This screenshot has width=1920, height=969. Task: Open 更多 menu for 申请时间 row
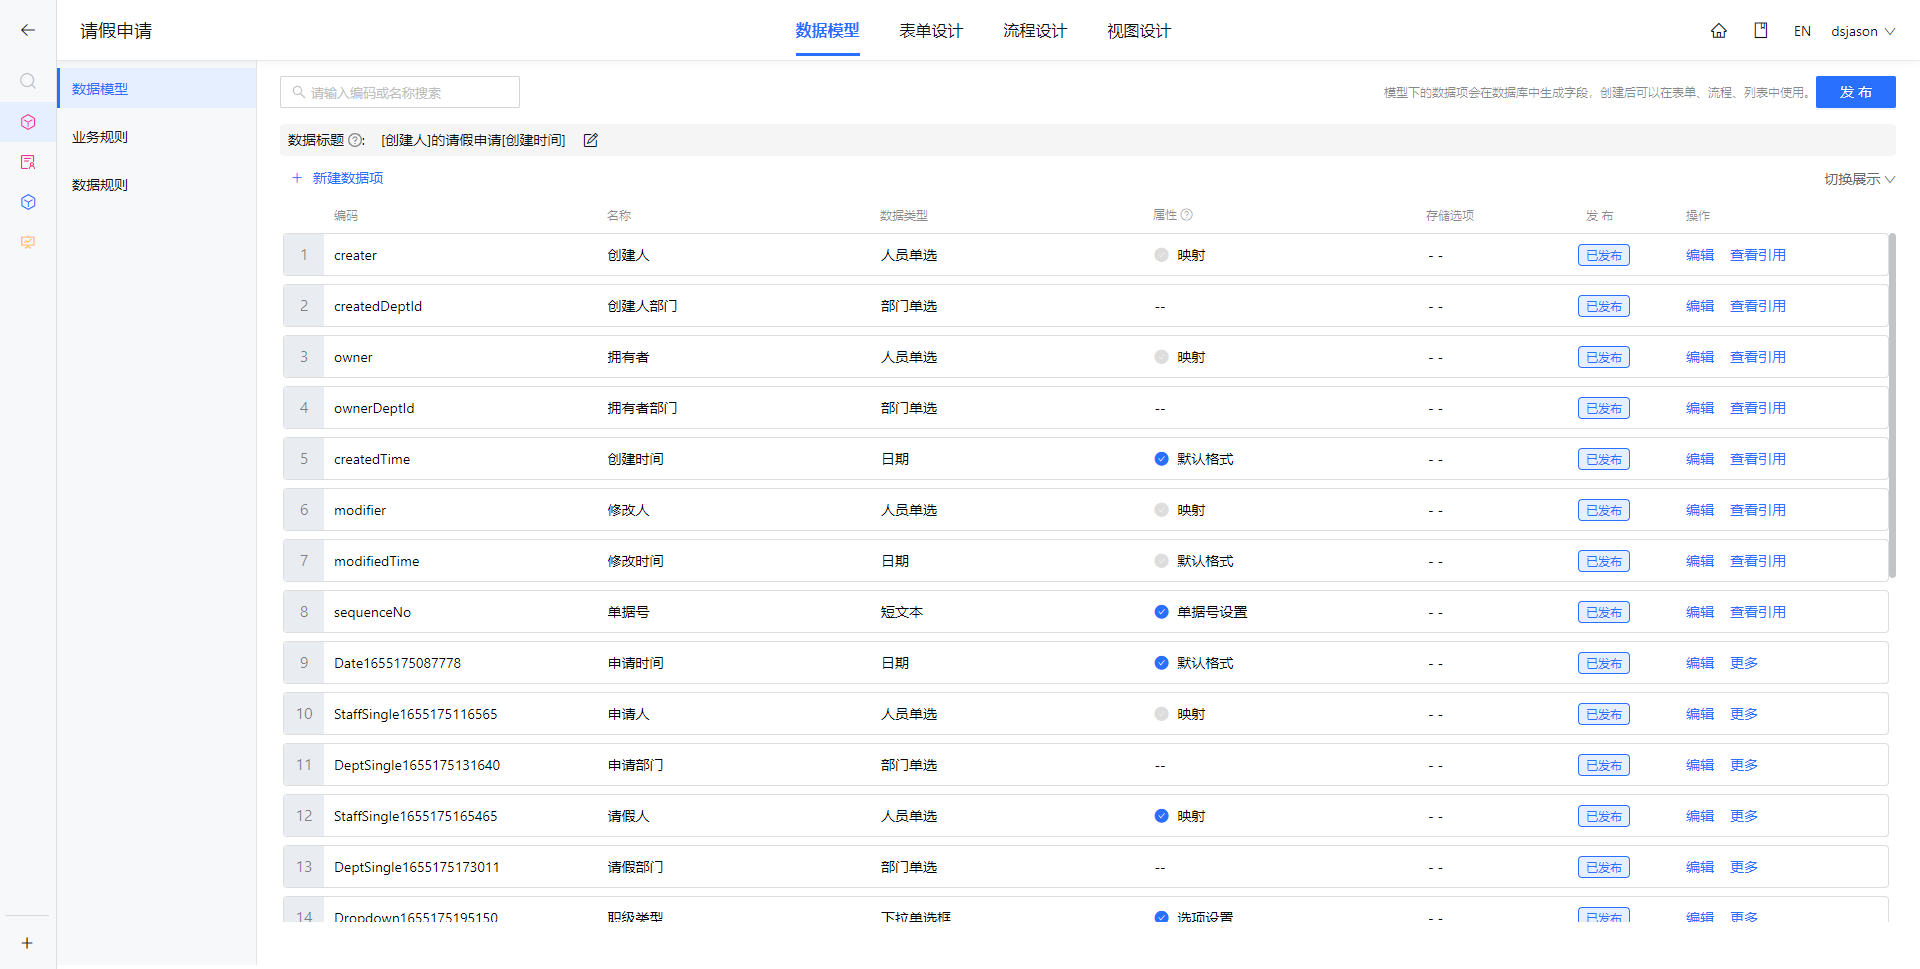point(1744,663)
